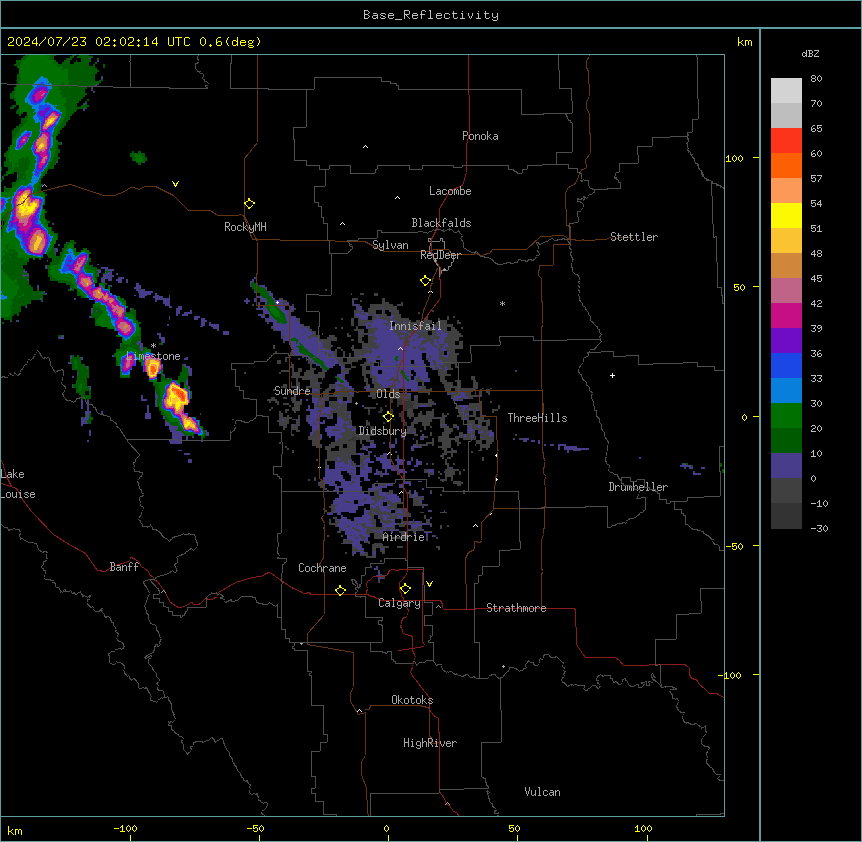Select the red 60-65 dBZ legend swatch

pyautogui.click(x=786, y=141)
